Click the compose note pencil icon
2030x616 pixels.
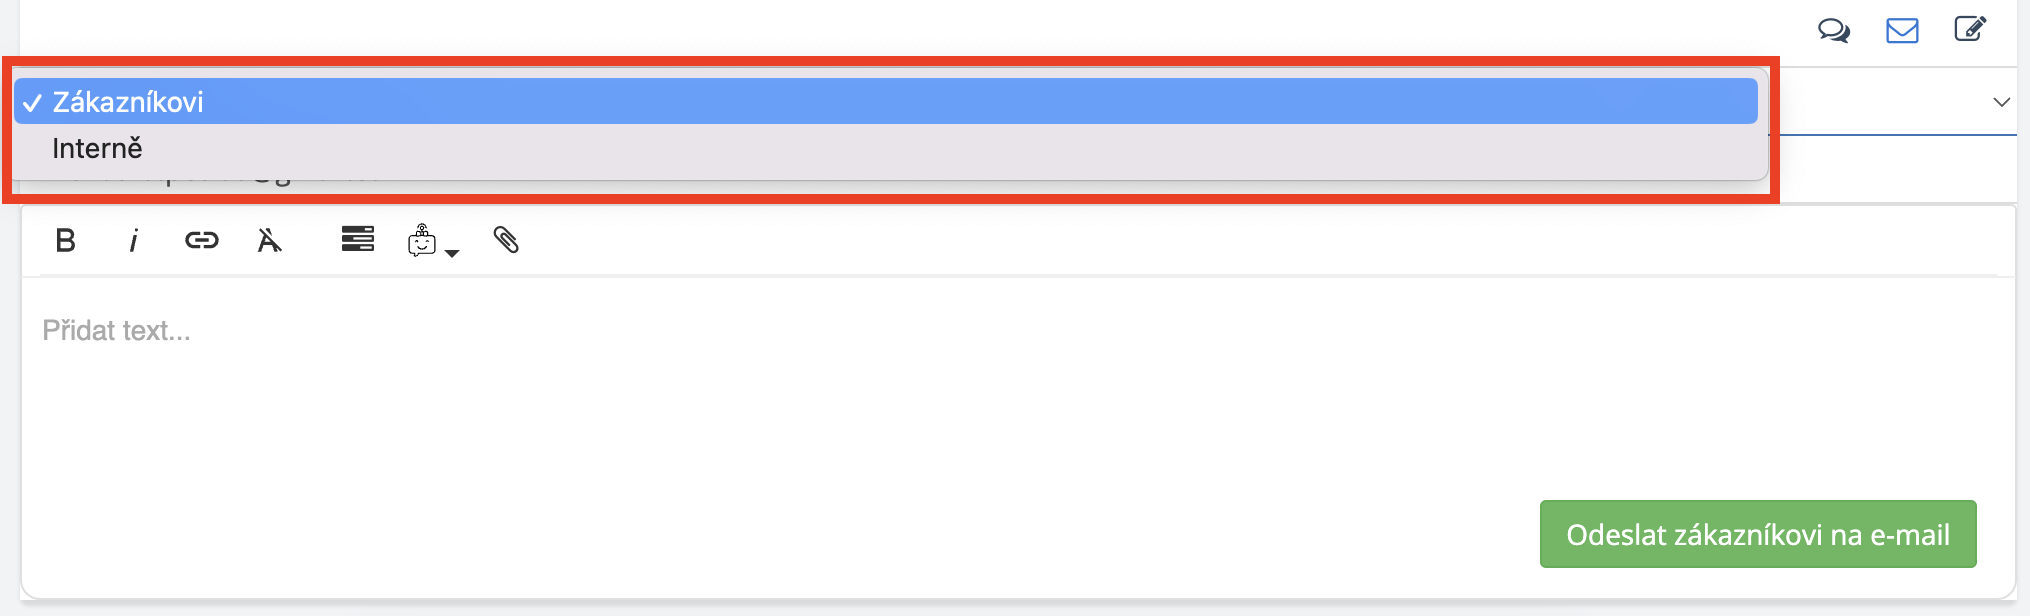tap(1969, 29)
